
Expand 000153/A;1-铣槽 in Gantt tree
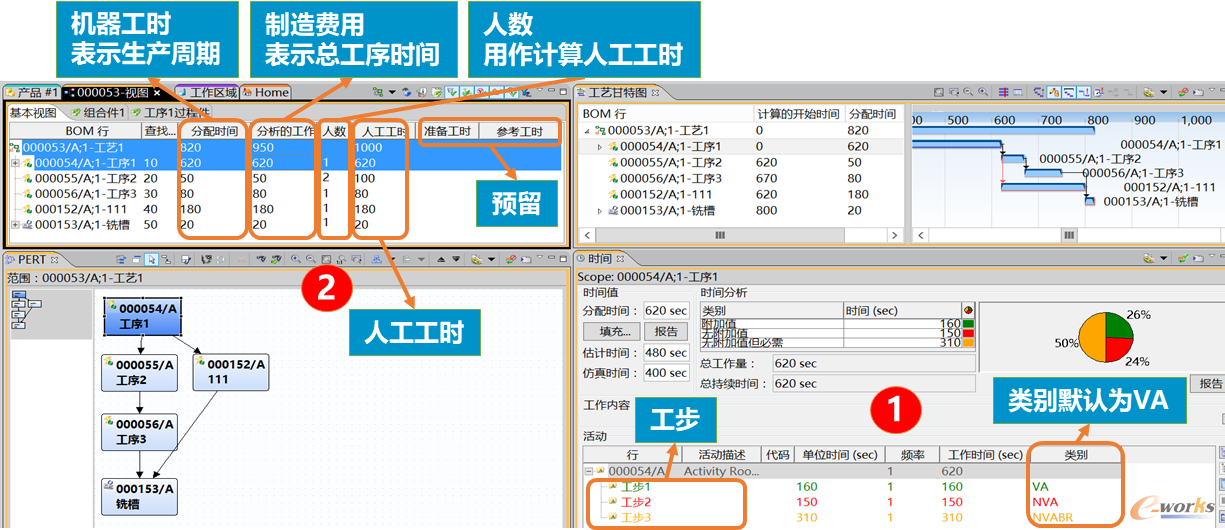pos(599,211)
